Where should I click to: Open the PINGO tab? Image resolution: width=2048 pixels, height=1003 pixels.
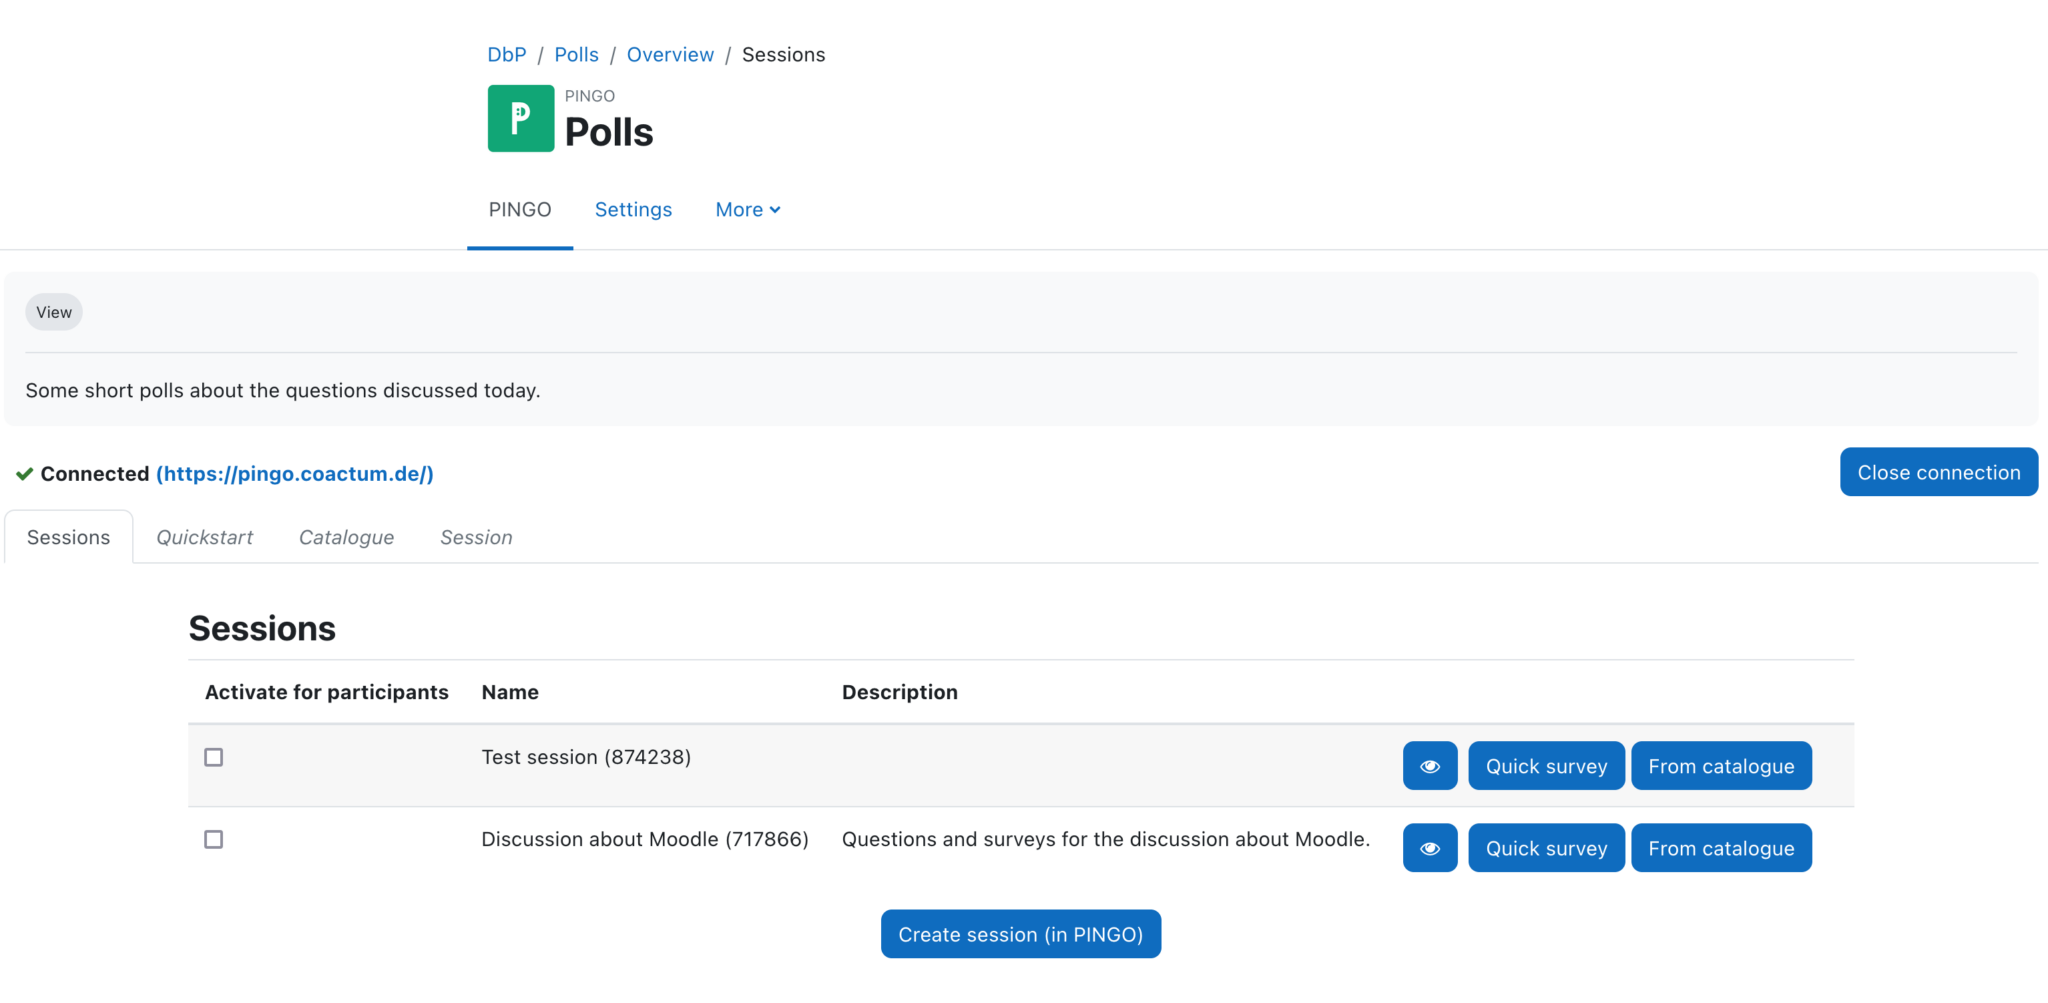tap(520, 210)
